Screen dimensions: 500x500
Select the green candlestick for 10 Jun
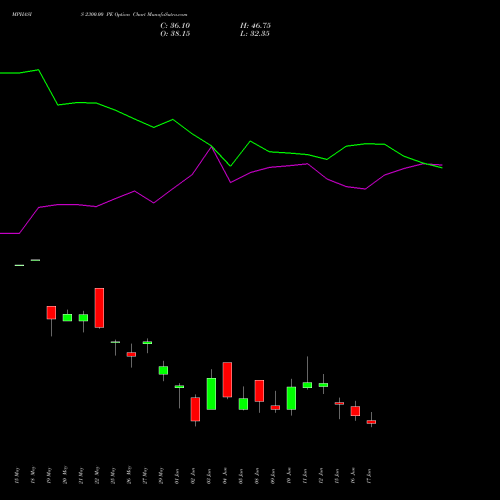tap(291, 398)
